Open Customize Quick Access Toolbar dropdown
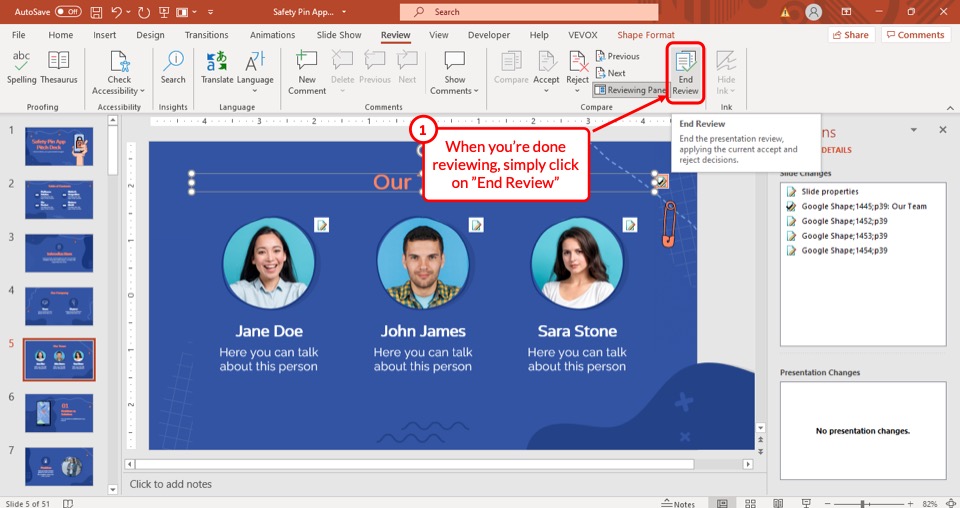 coord(211,12)
